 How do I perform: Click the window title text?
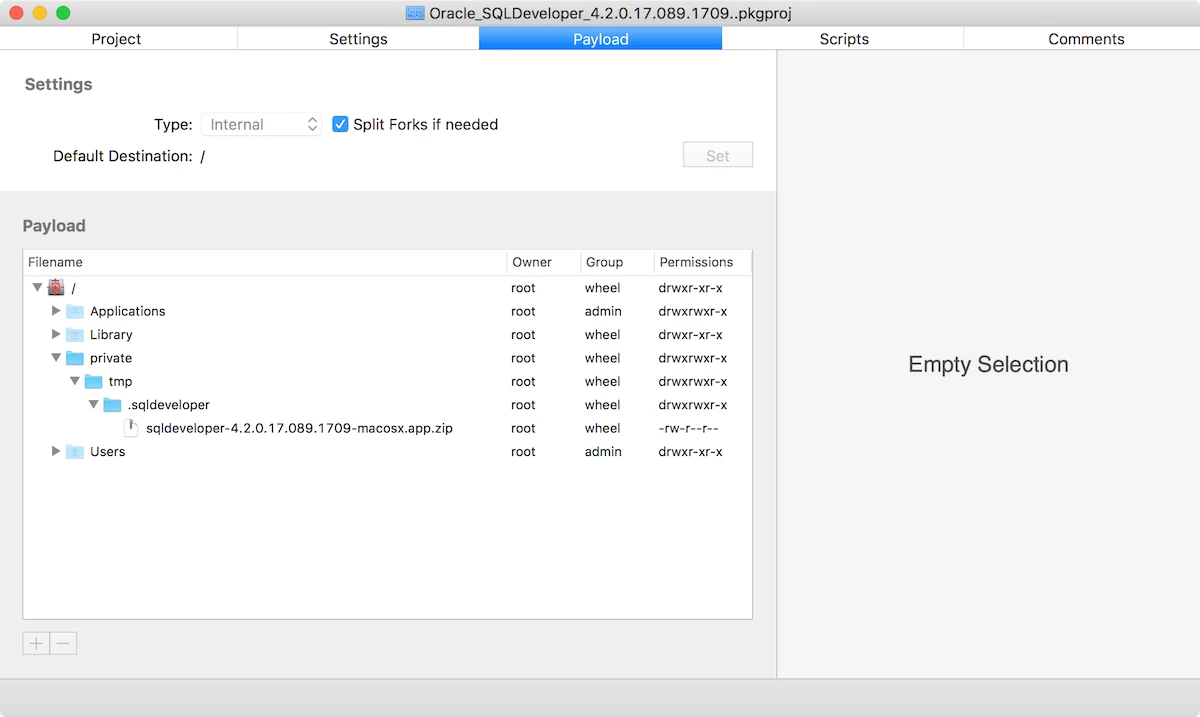click(611, 13)
